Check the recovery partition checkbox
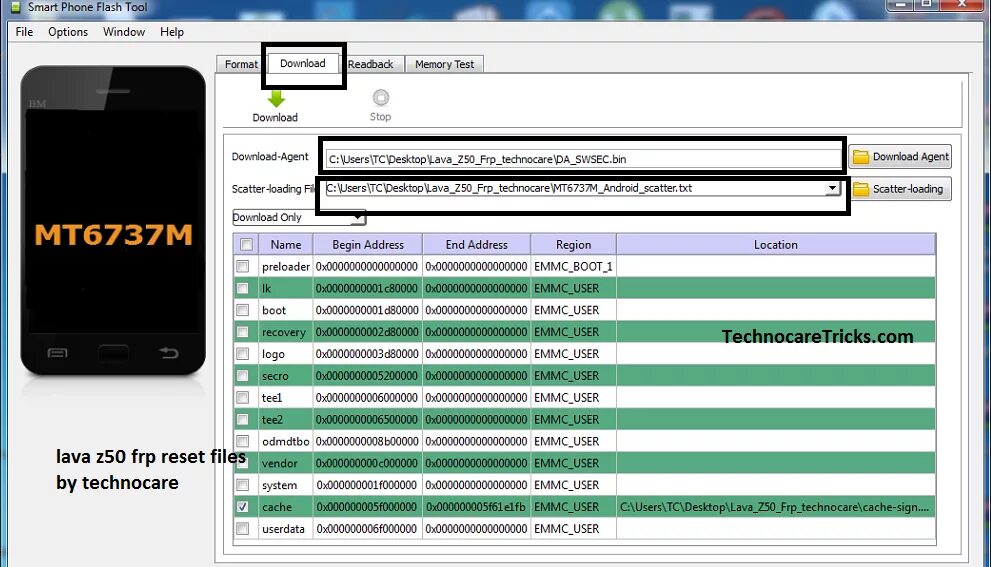 [243, 332]
